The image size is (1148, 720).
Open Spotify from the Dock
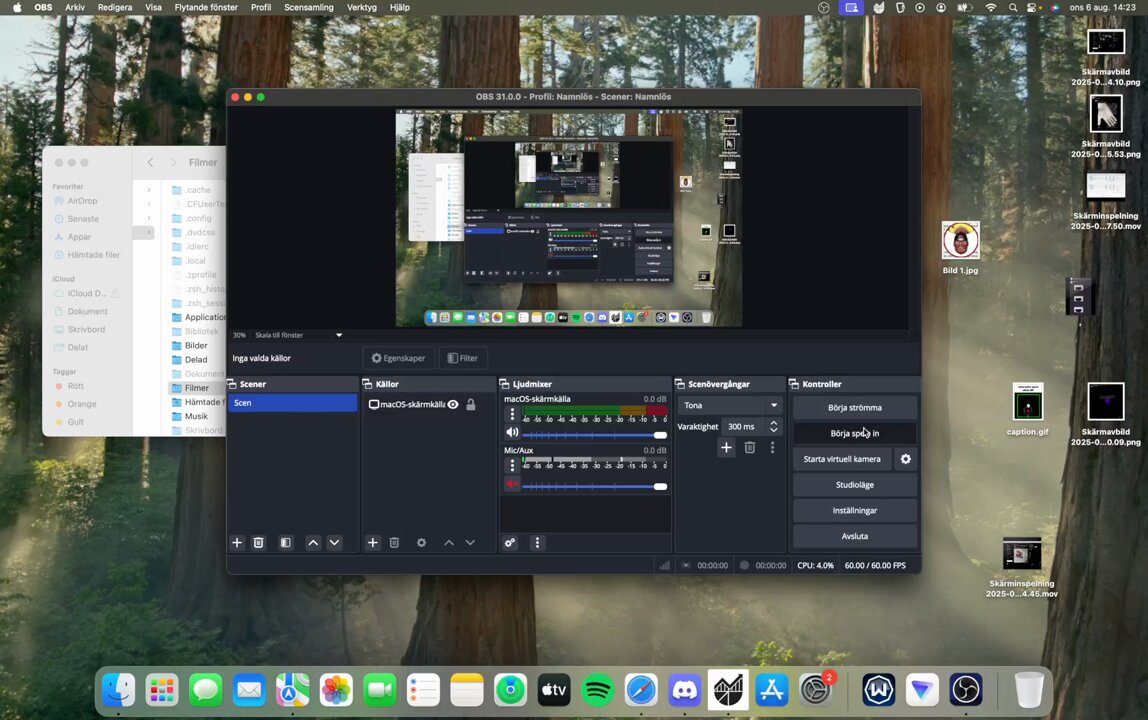pos(597,690)
